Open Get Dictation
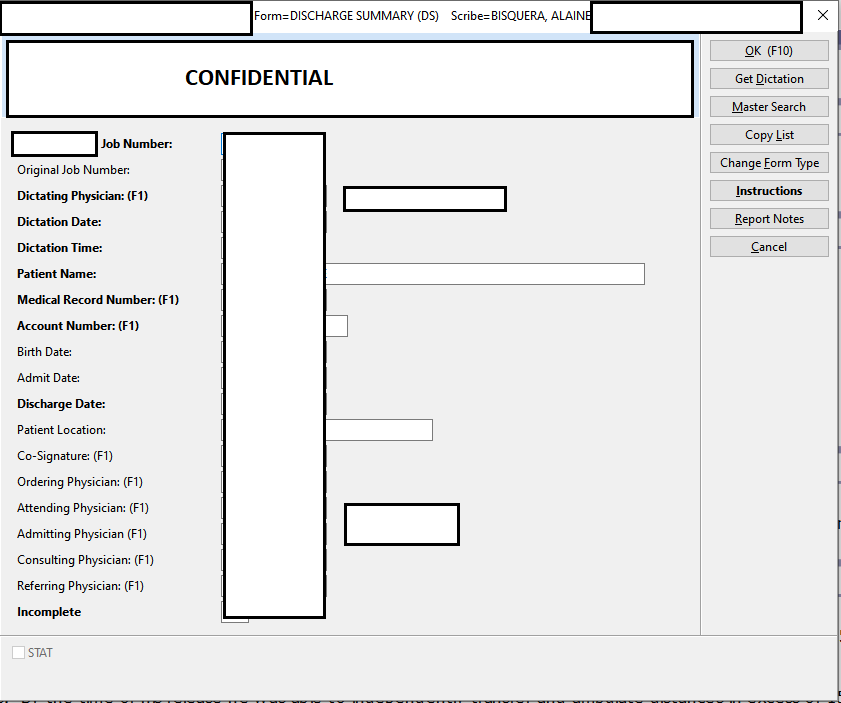841x703 pixels. tap(769, 79)
